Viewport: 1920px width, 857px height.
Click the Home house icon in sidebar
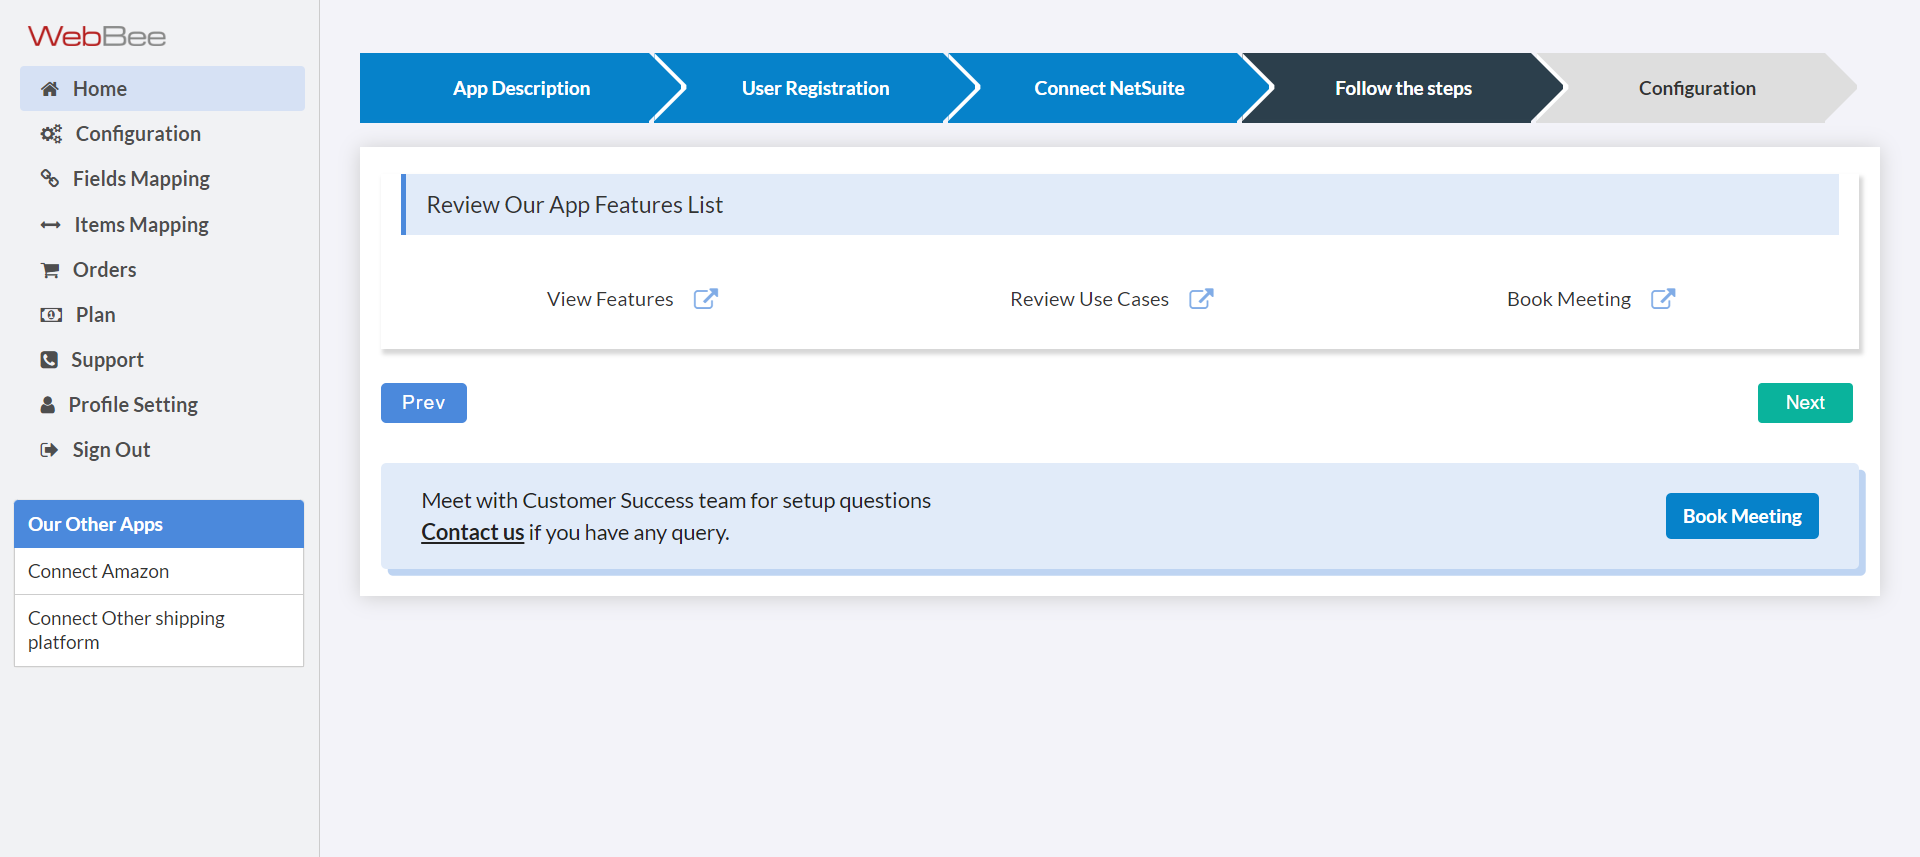point(50,89)
